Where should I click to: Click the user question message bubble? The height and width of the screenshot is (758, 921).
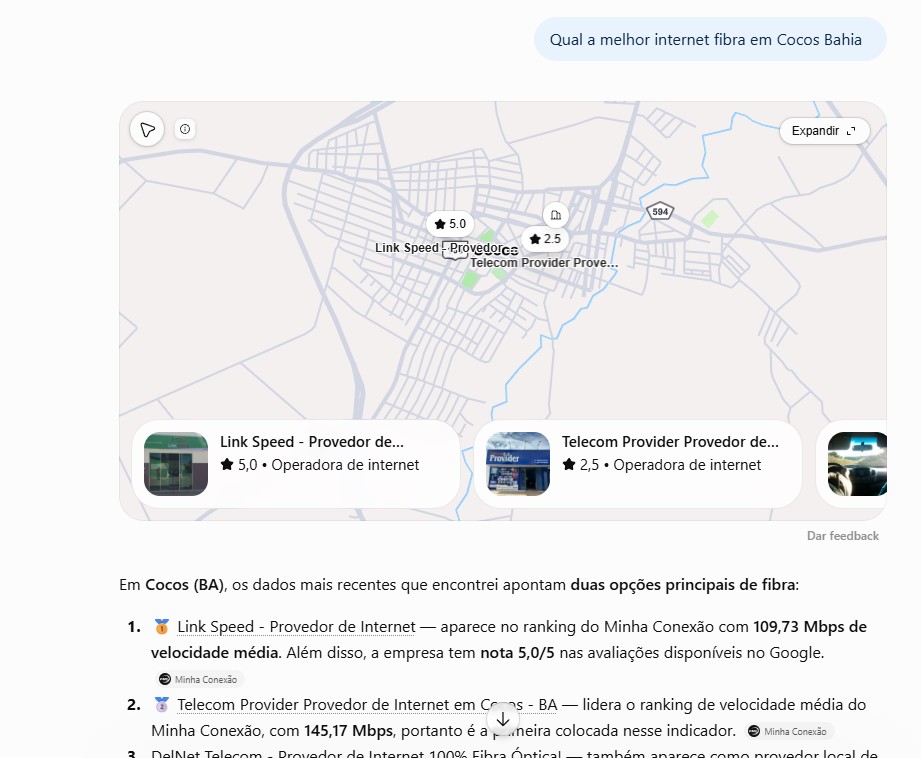(x=710, y=39)
